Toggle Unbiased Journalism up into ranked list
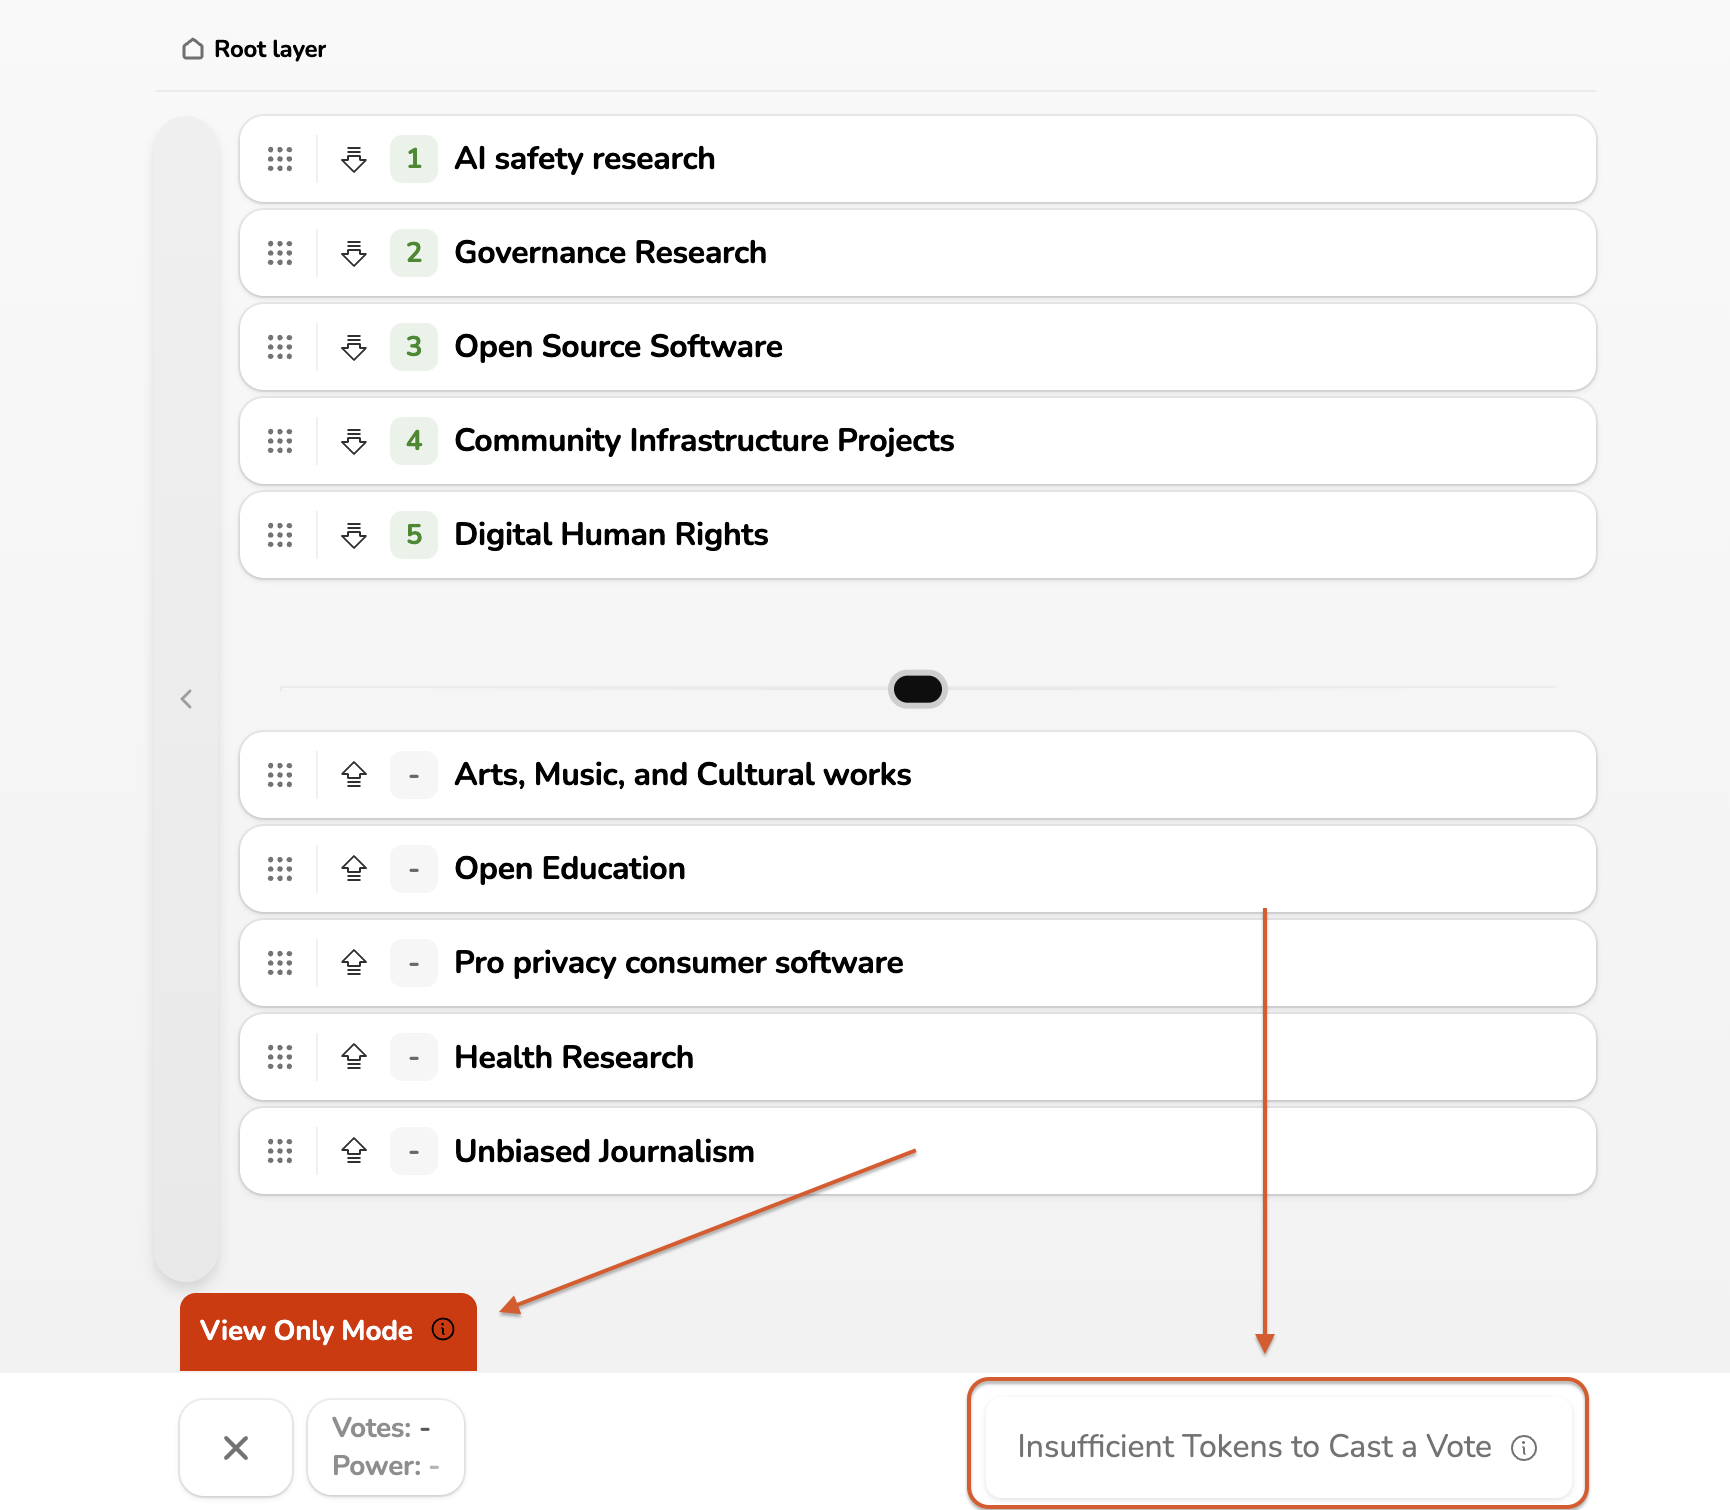Image resolution: width=1730 pixels, height=1510 pixels. point(354,1151)
